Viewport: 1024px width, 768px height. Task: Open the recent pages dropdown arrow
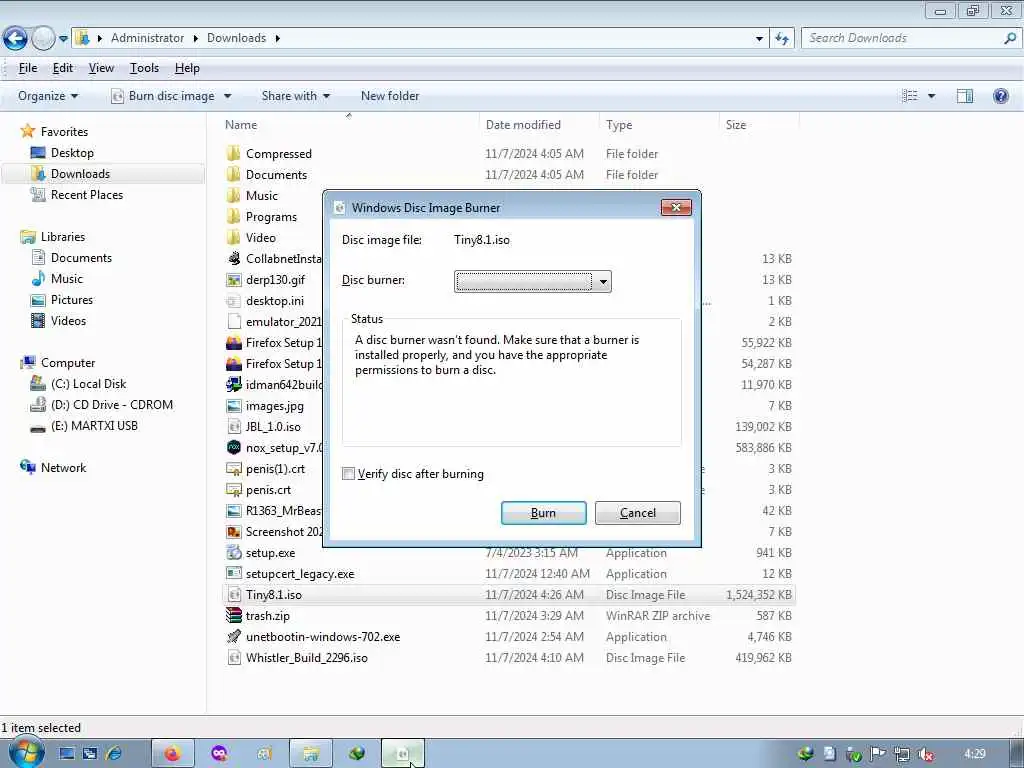(x=63, y=39)
